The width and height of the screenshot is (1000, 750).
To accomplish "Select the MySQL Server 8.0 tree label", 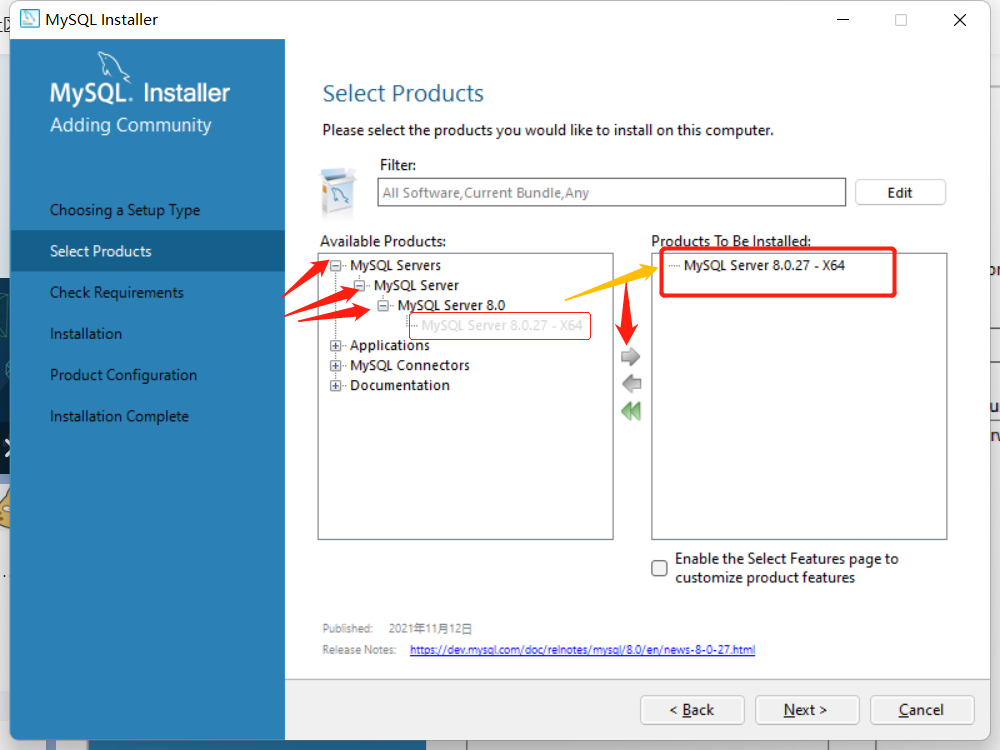I will click(x=452, y=305).
